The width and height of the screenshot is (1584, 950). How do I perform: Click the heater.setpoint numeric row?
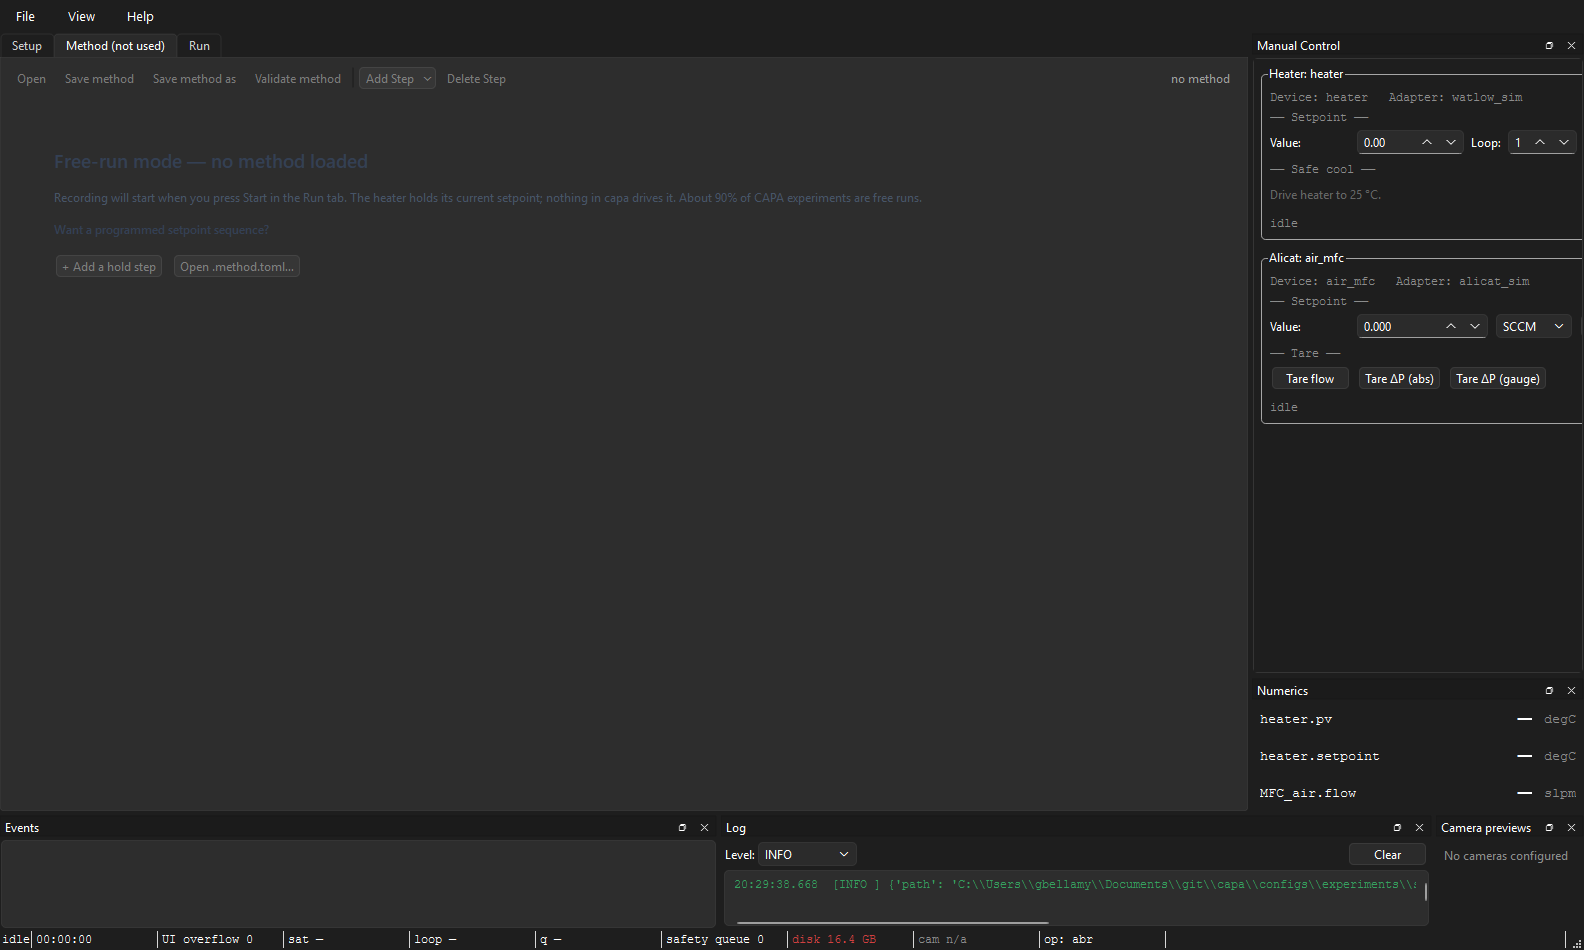[1418, 757]
